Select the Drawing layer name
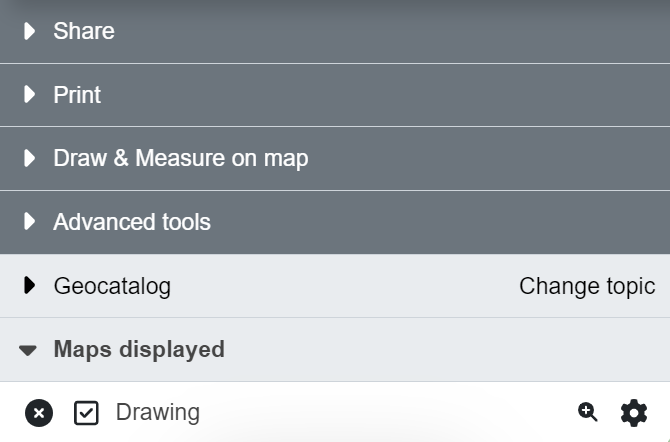 point(158,412)
